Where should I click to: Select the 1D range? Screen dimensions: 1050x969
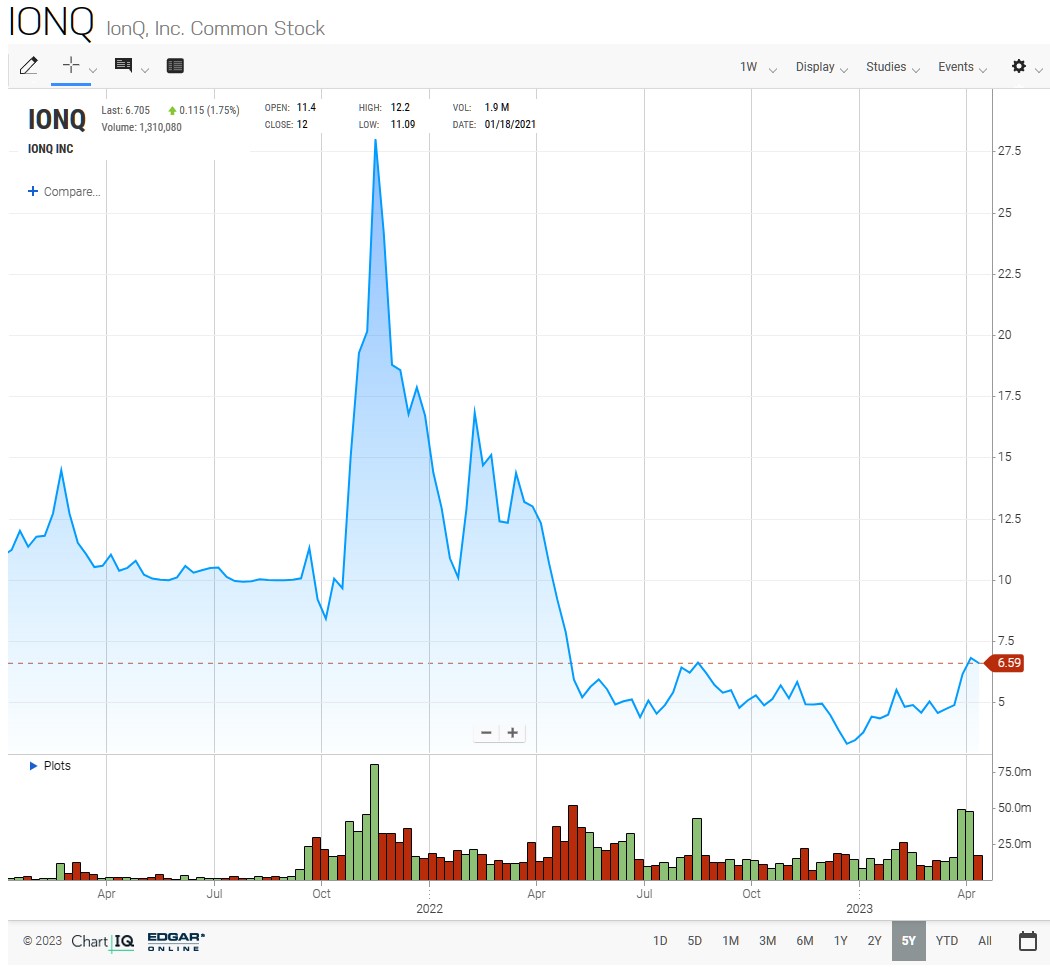(660, 940)
